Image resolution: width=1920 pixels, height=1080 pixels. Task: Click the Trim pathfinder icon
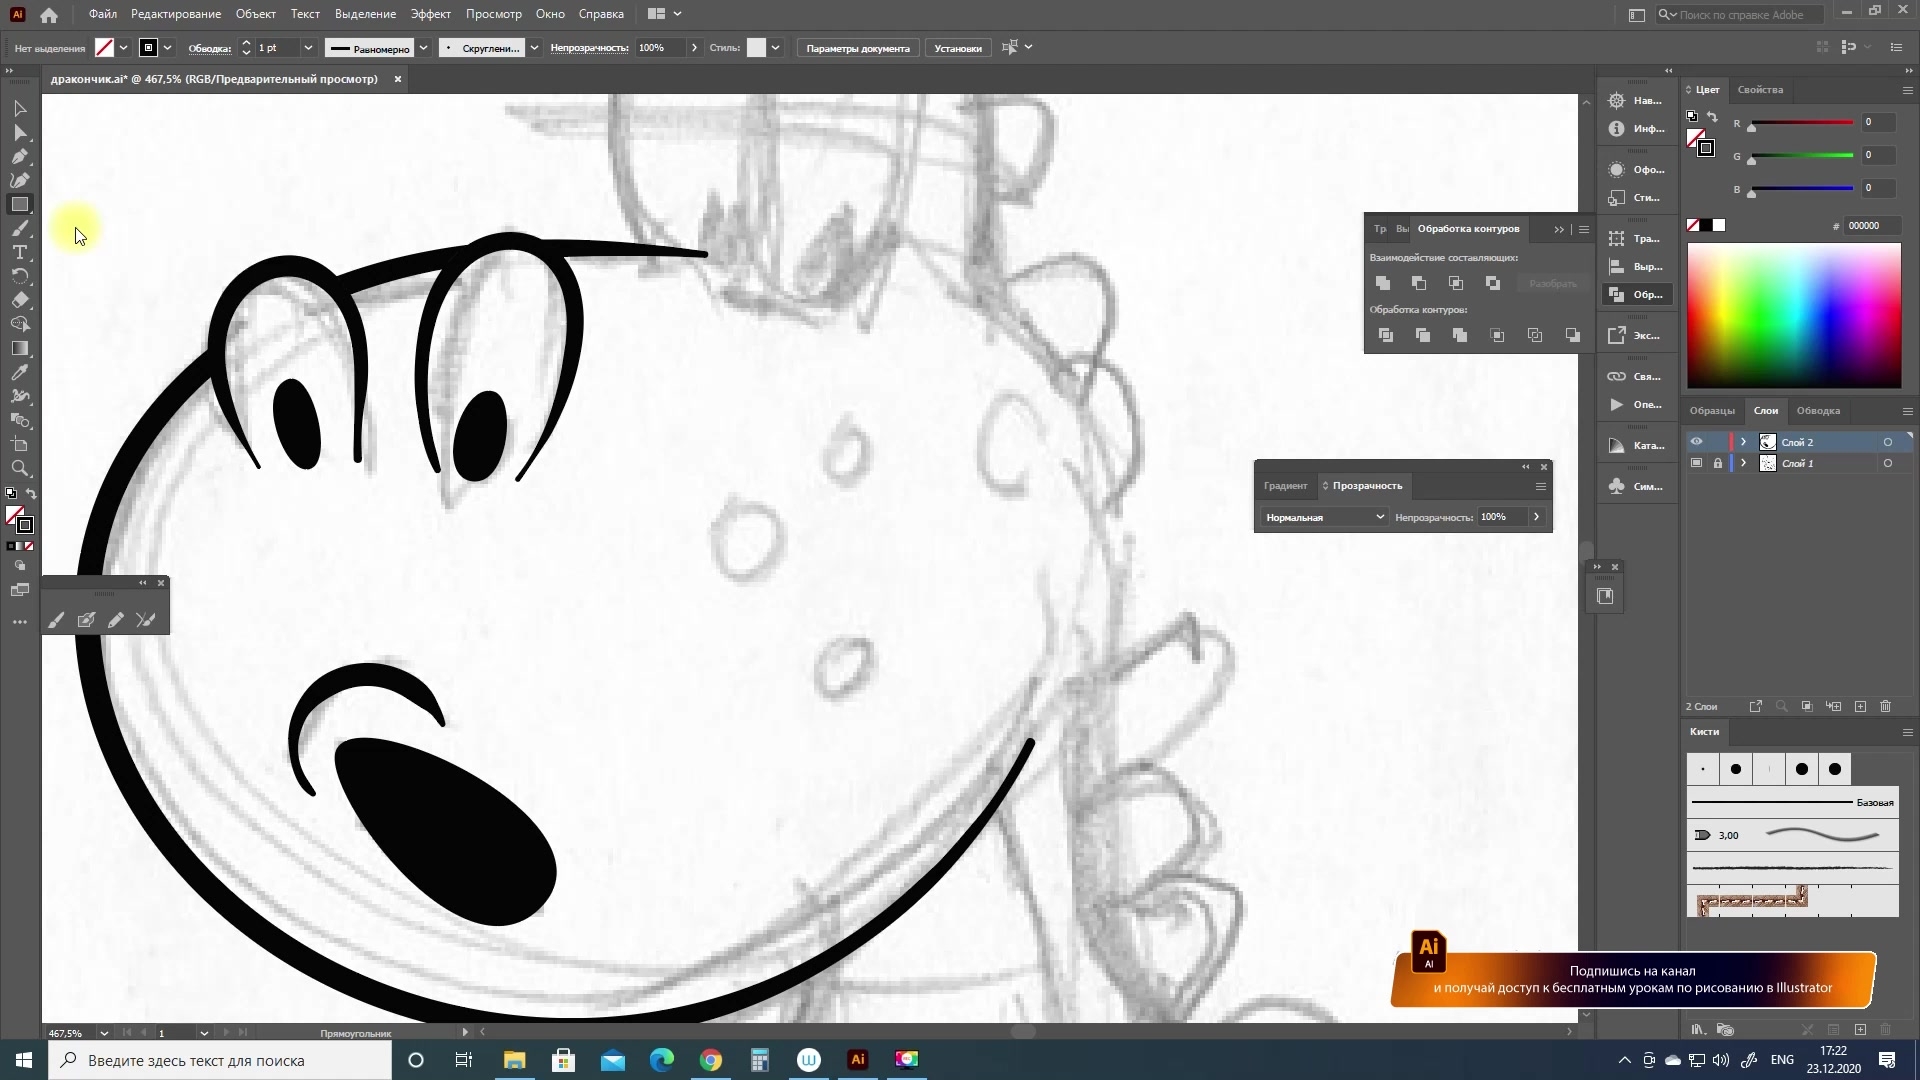1423,335
